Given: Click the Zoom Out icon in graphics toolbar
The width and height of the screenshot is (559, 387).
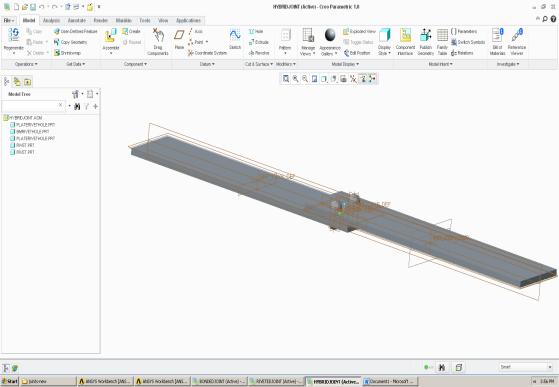Looking at the screenshot, I should click(305, 79).
